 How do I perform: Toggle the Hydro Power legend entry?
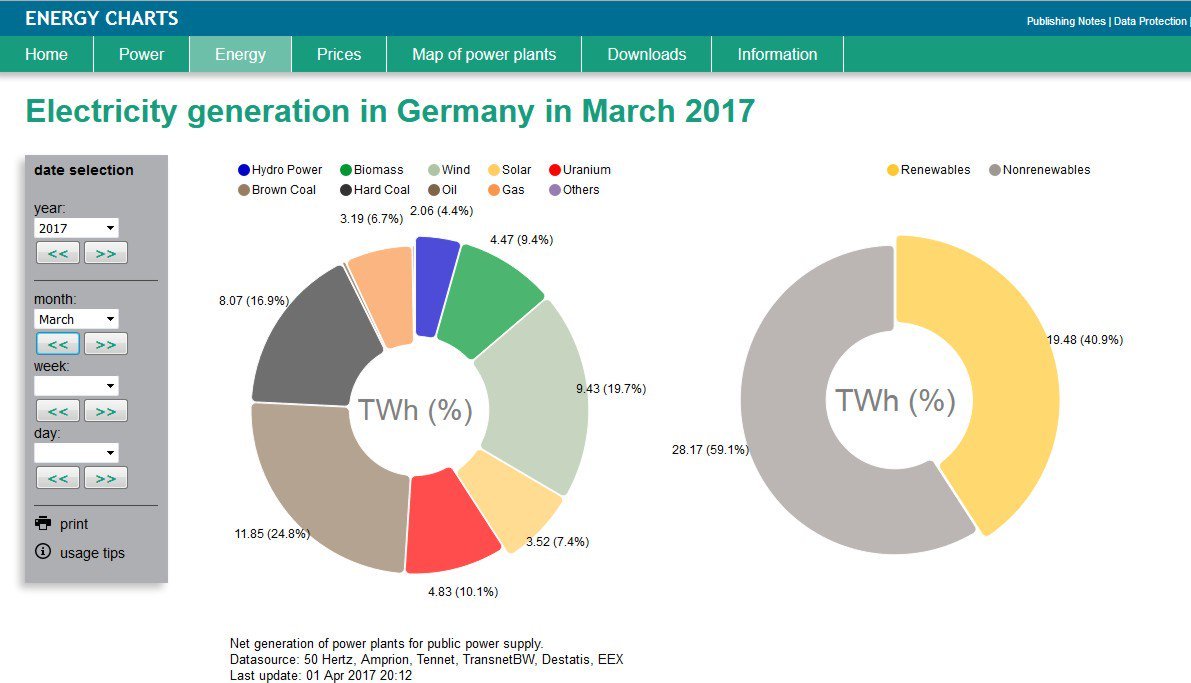(280, 169)
